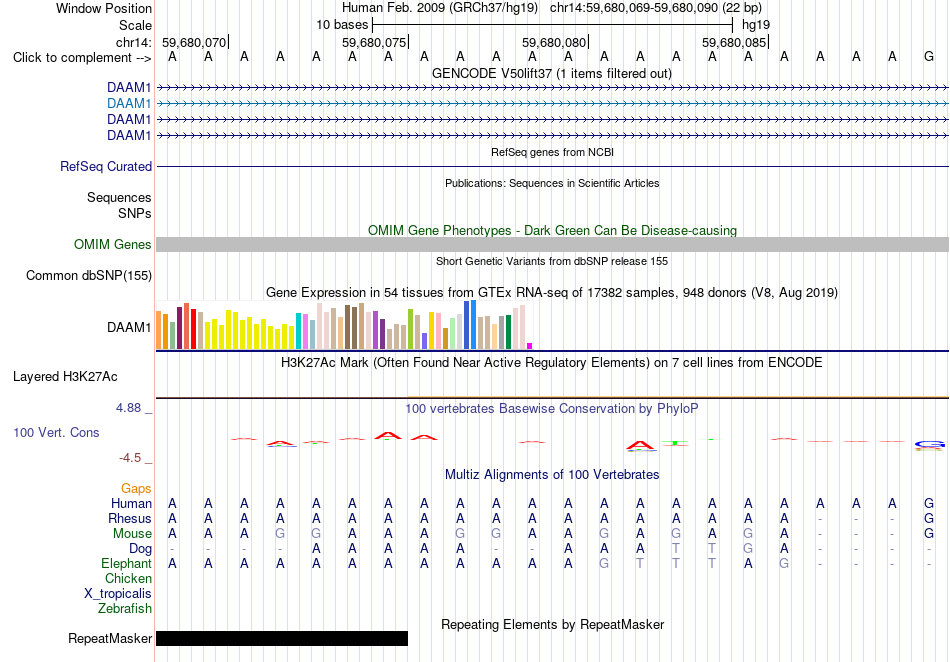The height and width of the screenshot is (662, 950).
Task: Click the "SNPs" track label
Action: coord(135,213)
